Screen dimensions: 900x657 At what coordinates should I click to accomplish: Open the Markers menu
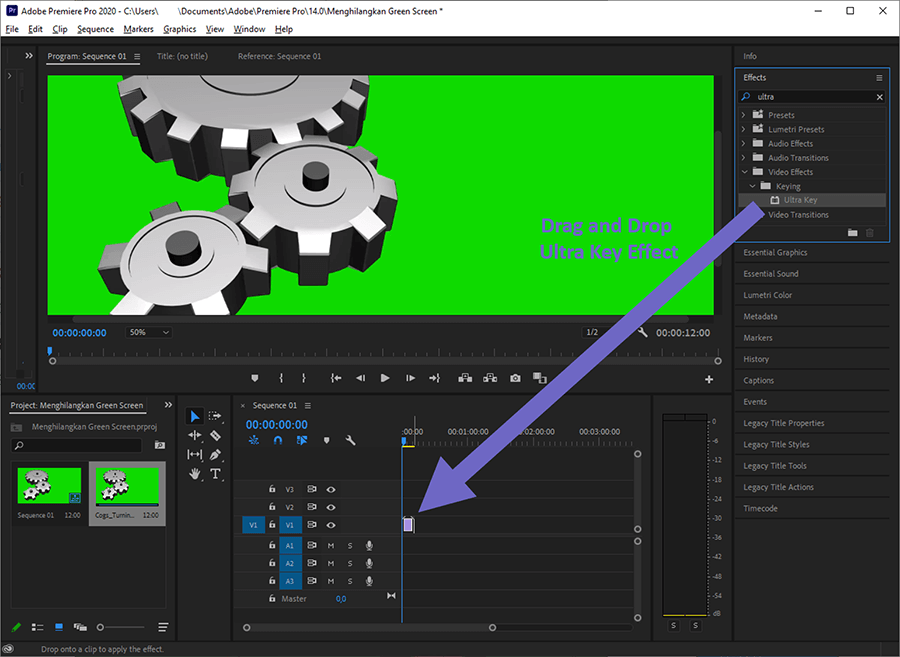138,29
